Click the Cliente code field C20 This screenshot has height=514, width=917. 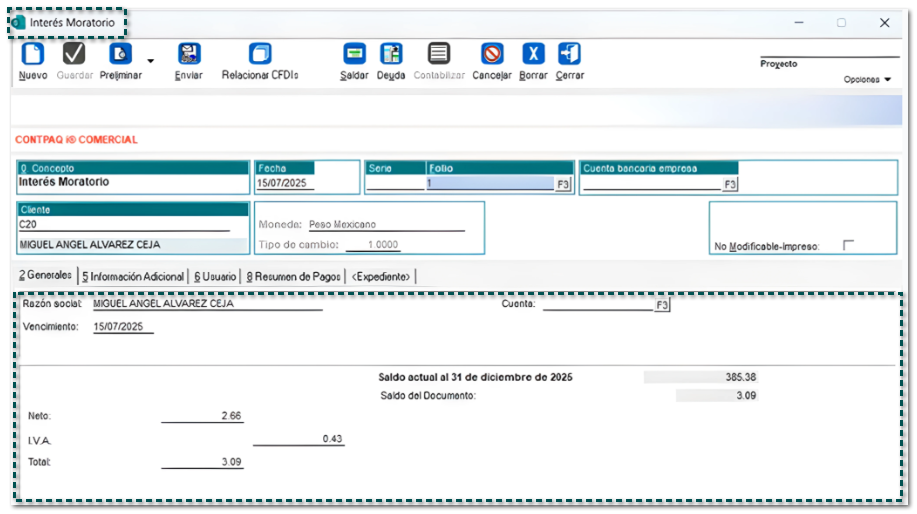click(x=132, y=225)
